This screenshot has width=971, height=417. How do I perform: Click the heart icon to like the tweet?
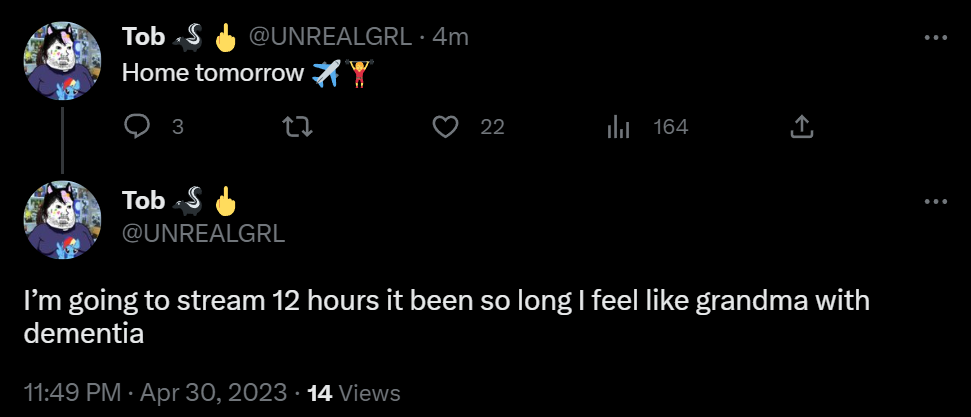446,127
